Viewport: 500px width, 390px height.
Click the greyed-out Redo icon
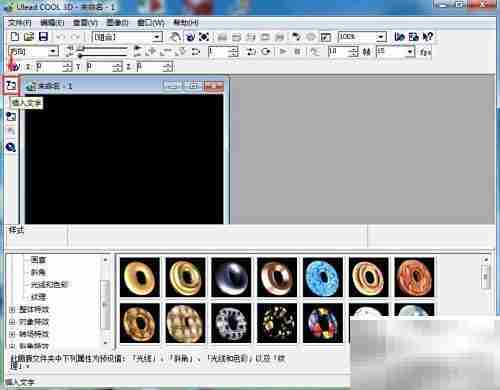(75, 37)
